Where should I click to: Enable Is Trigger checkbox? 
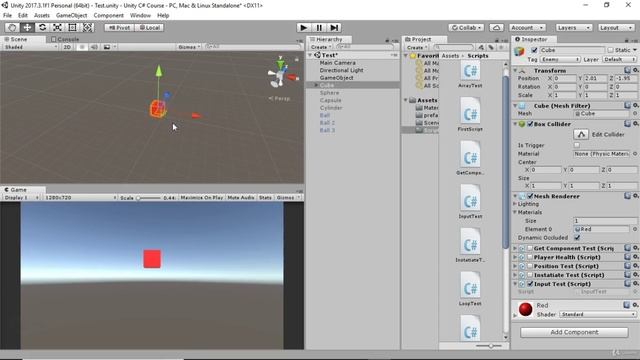coord(577,145)
